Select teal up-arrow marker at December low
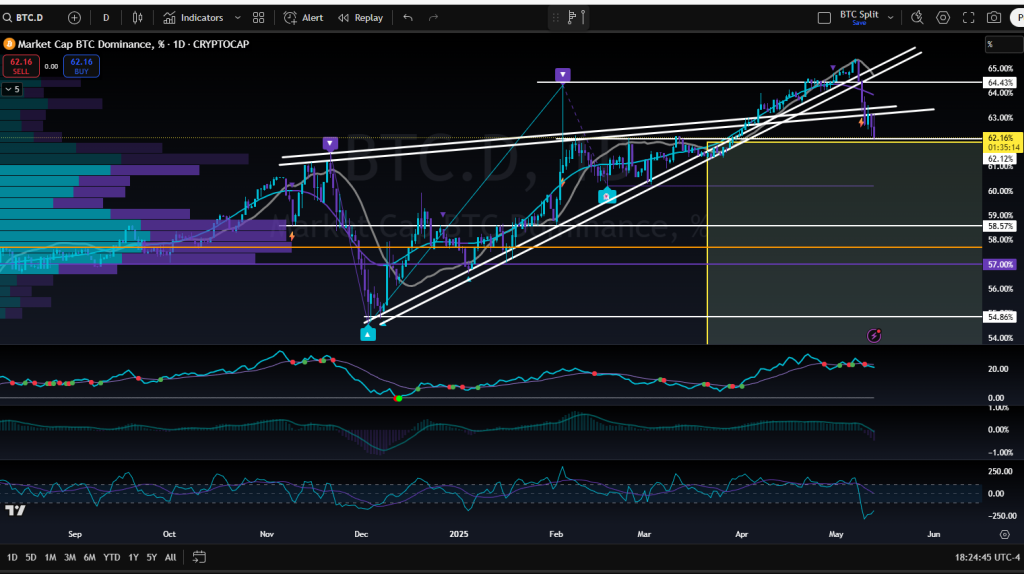The image size is (1024, 574). [x=368, y=334]
